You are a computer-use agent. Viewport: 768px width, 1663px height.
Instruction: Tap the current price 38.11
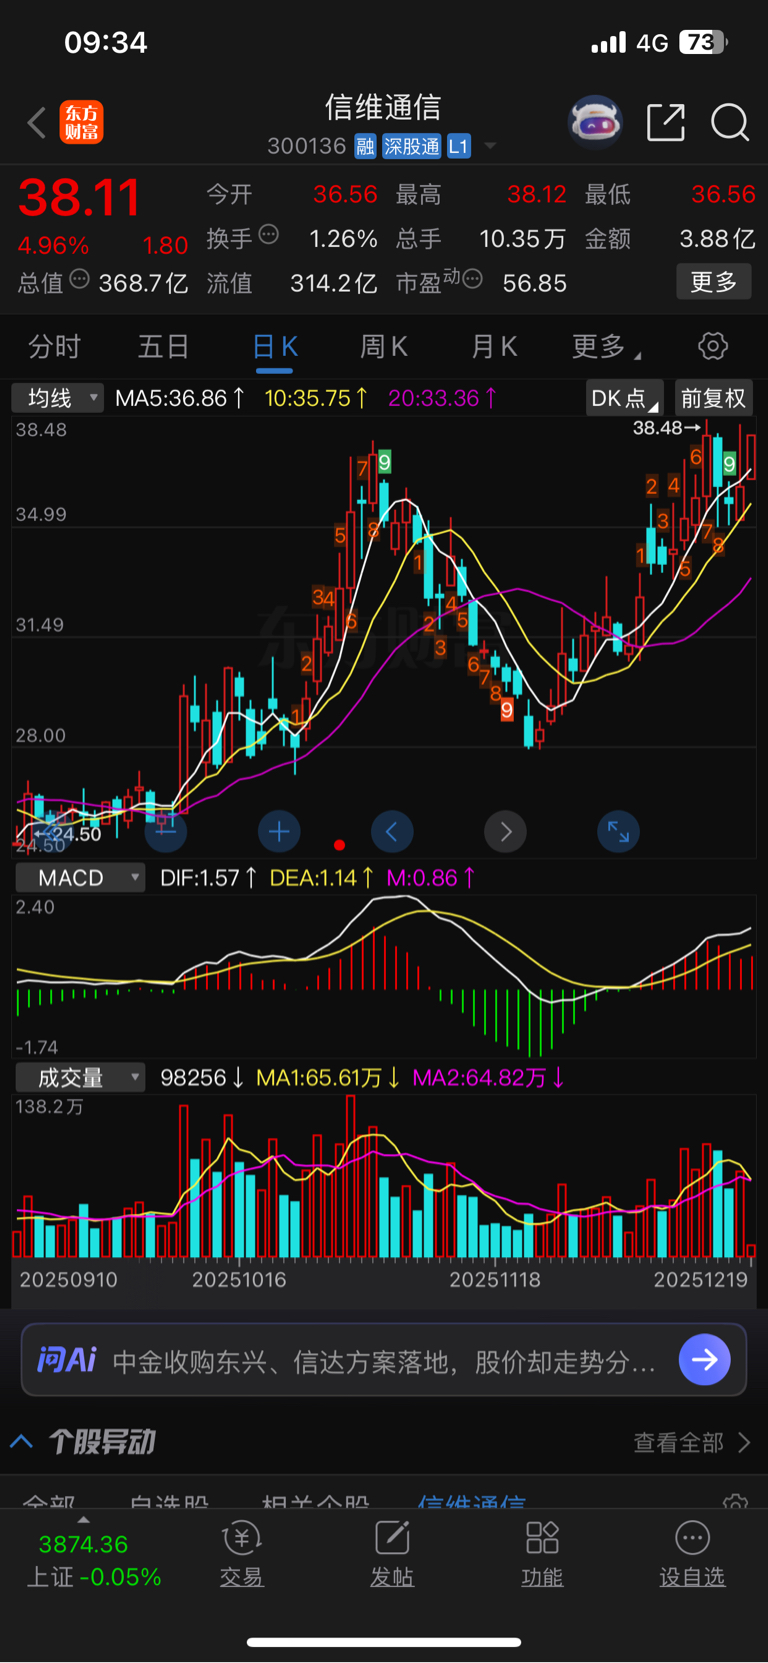79,198
